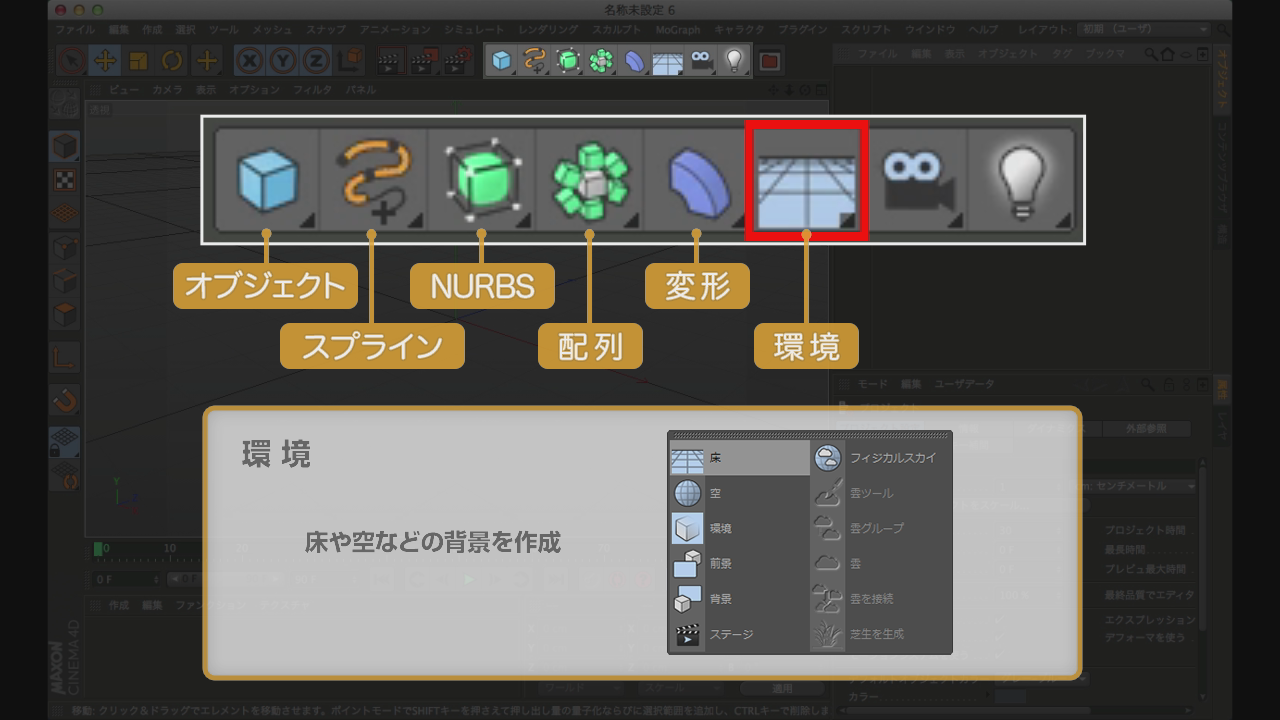The height and width of the screenshot is (720, 1280).
Task: Open the ファイル menu in the main menu bar
Action: click(x=76, y=31)
